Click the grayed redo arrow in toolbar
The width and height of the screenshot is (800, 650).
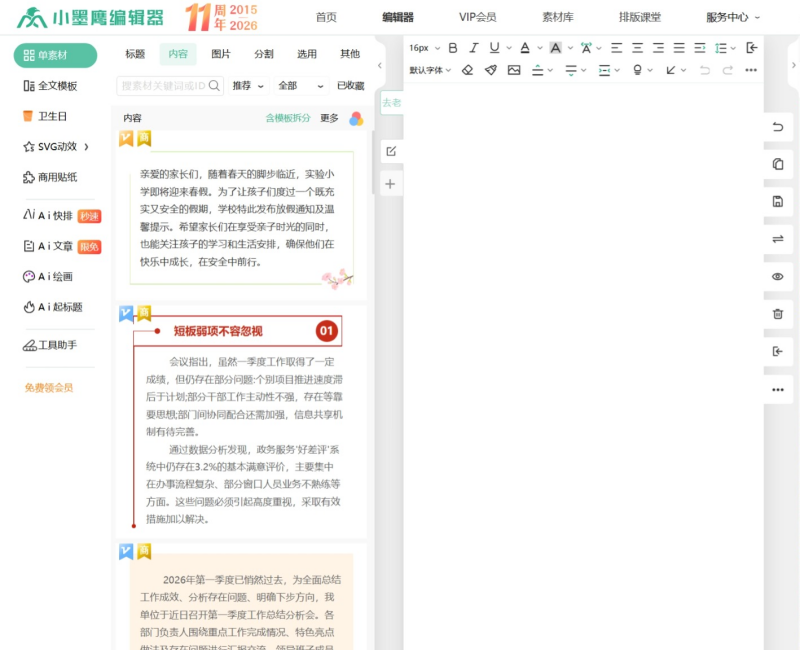728,70
